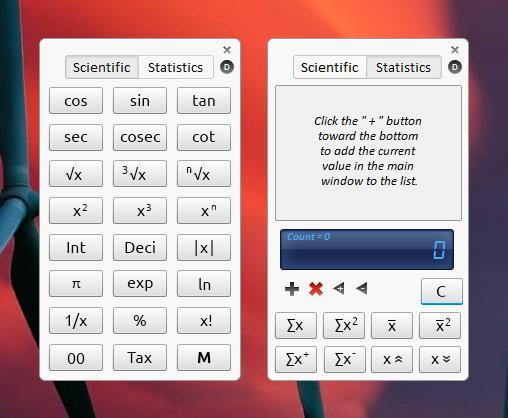
Task: Click the Deci button
Action: click(x=140, y=247)
